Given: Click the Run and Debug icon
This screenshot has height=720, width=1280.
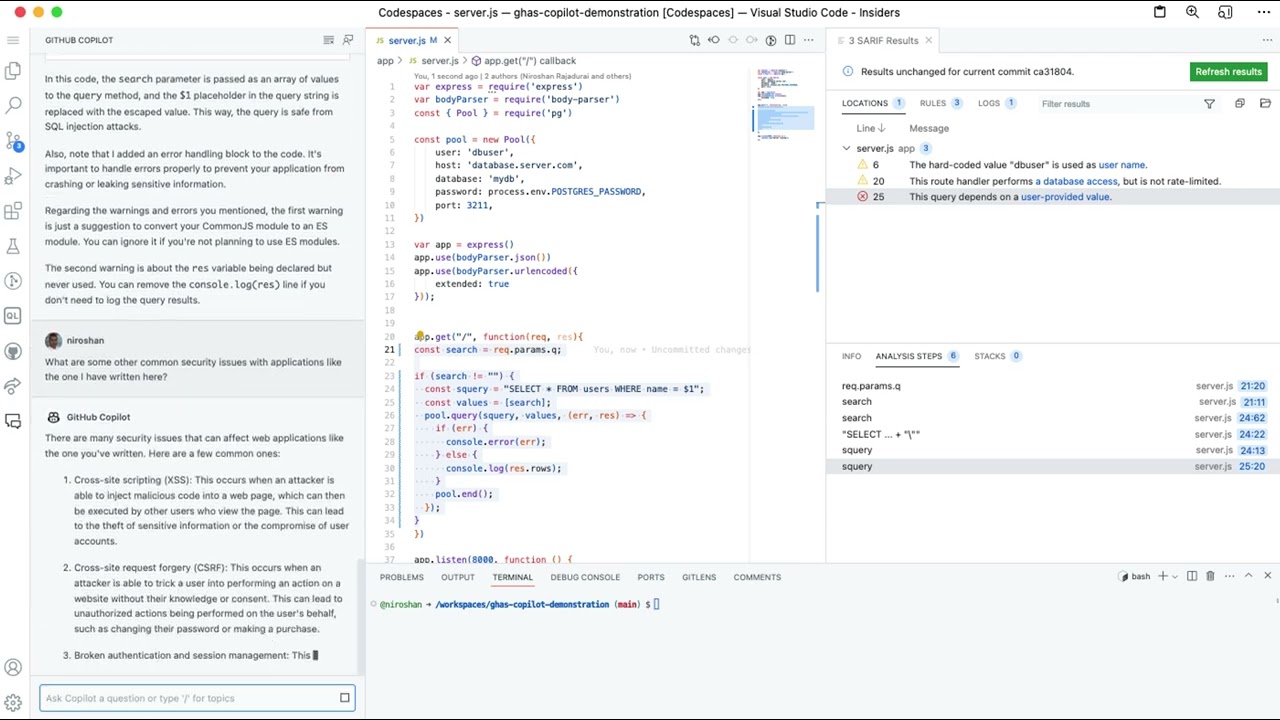Looking at the screenshot, I should [x=13, y=176].
